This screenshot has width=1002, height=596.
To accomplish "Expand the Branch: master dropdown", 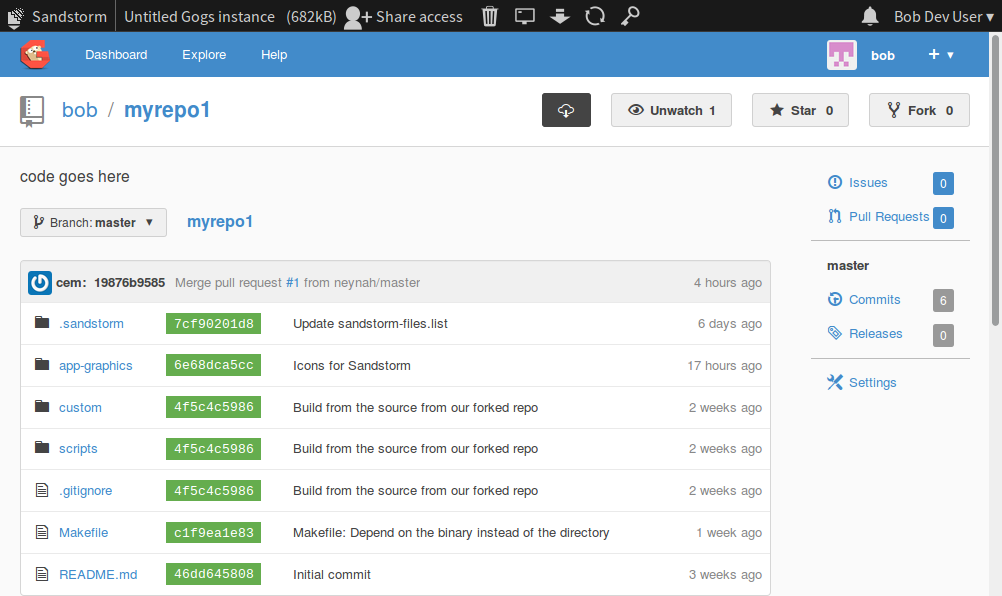I will point(93,222).
